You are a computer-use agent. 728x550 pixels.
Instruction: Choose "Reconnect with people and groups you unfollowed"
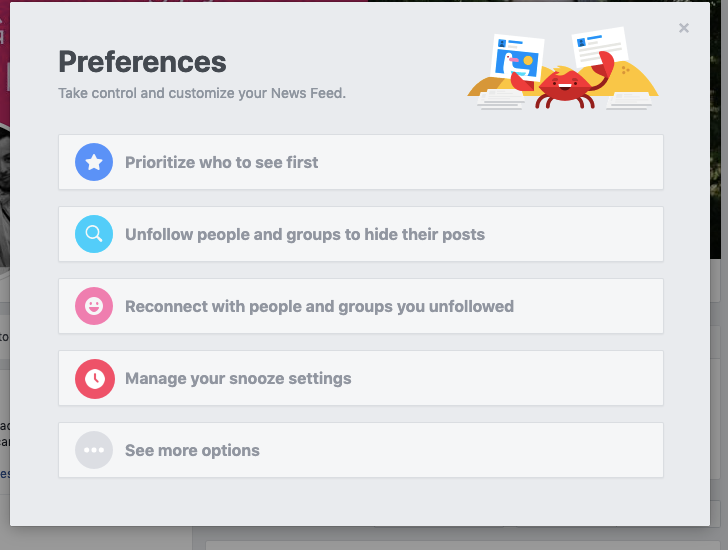pos(319,306)
